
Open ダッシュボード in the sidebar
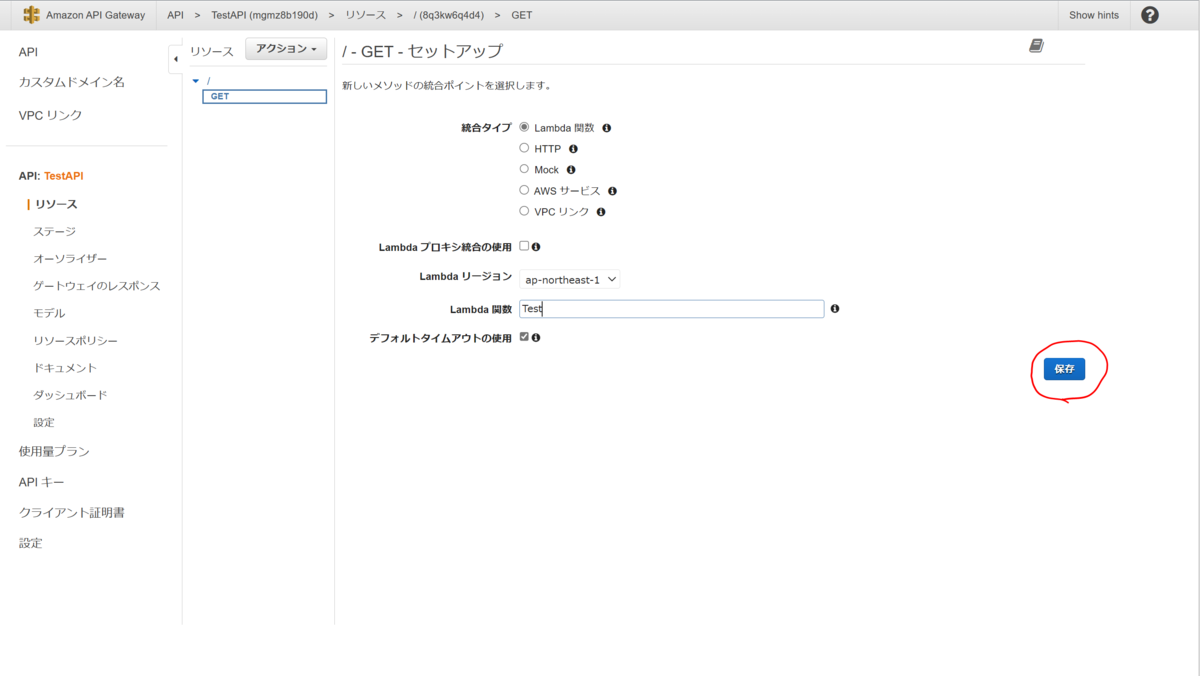[70, 395]
